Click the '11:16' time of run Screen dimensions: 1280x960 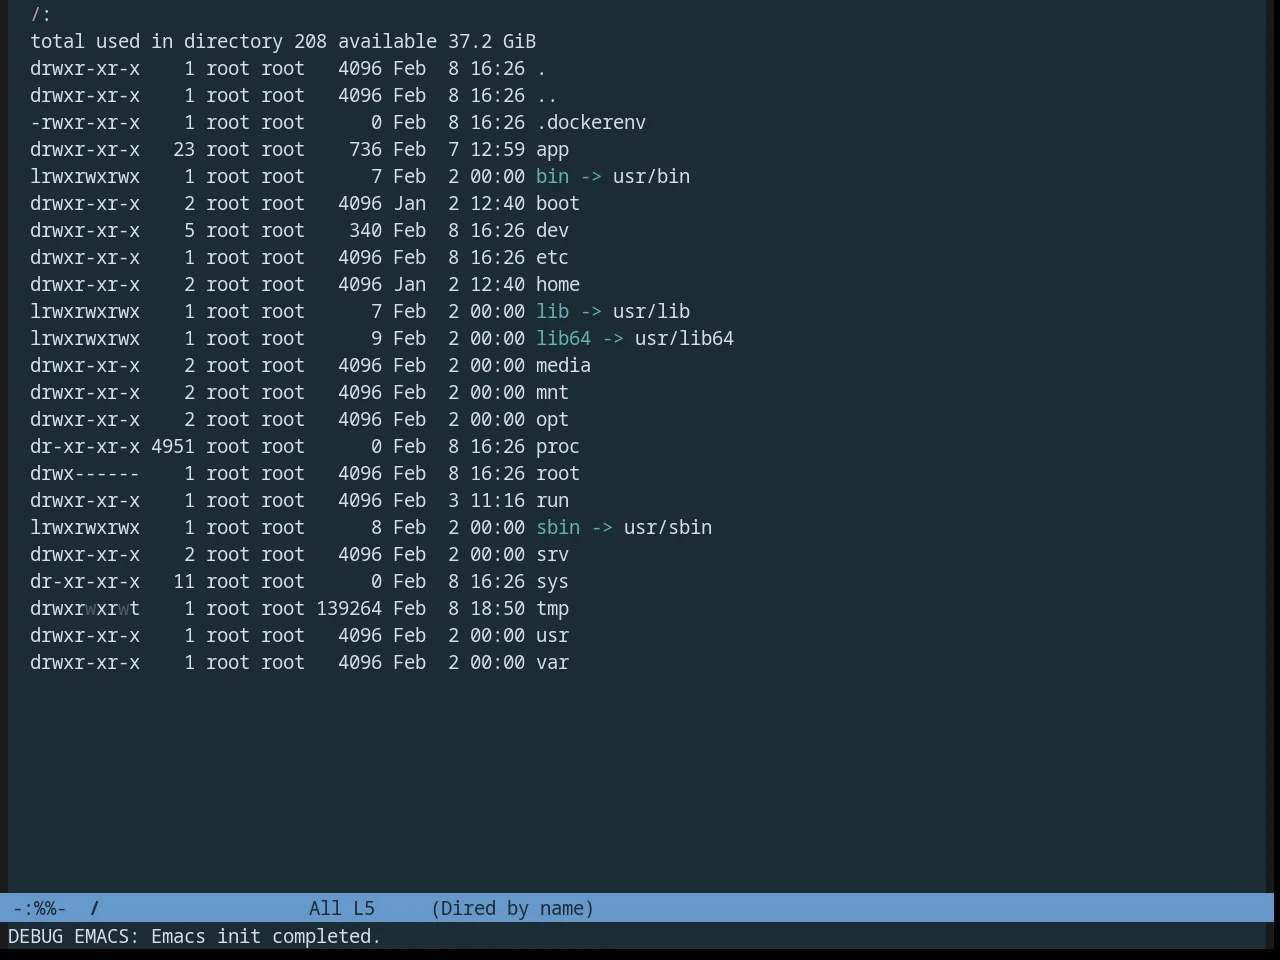pos(497,501)
